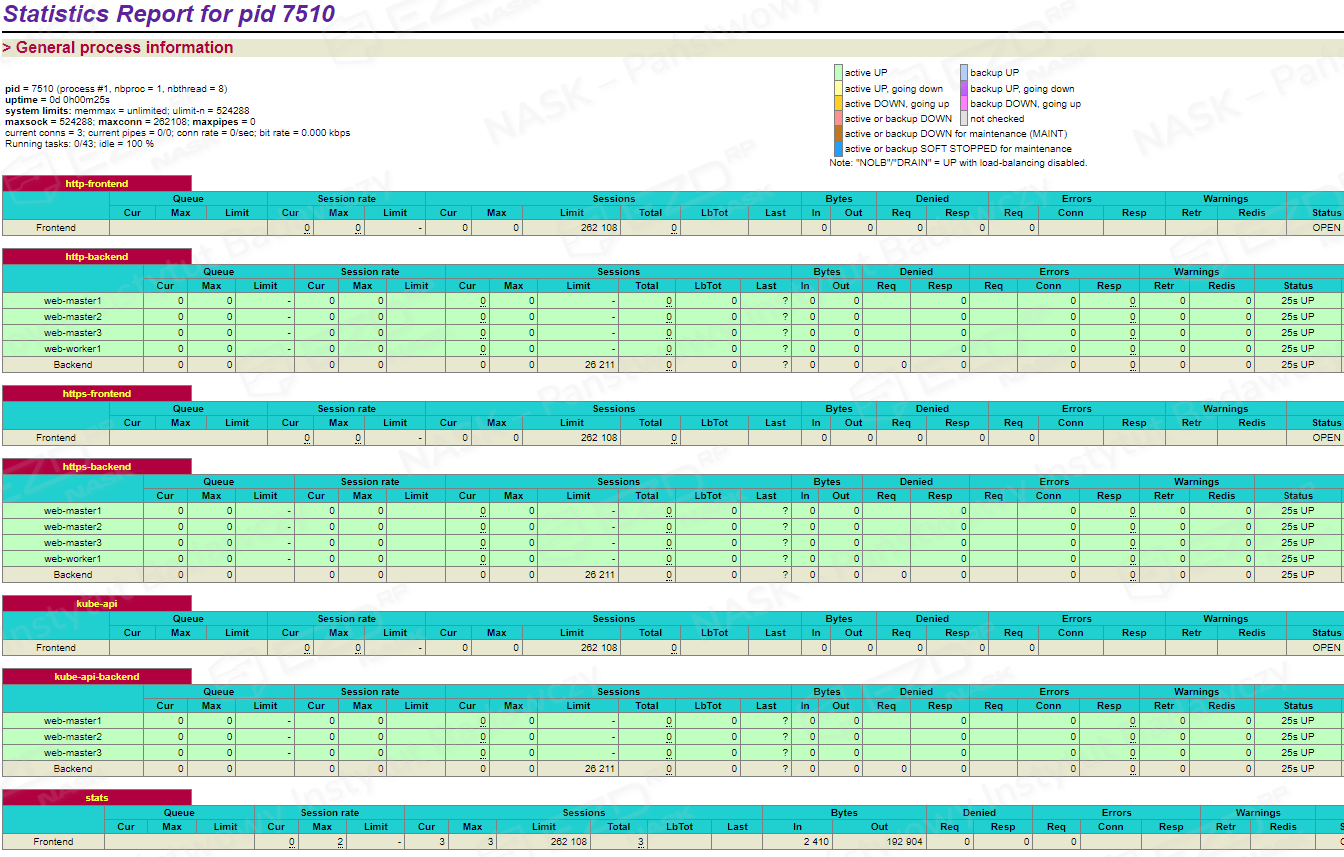Click 'Statistics Report for pid 7510' title
The width and height of the screenshot is (1344, 857).
click(169, 15)
